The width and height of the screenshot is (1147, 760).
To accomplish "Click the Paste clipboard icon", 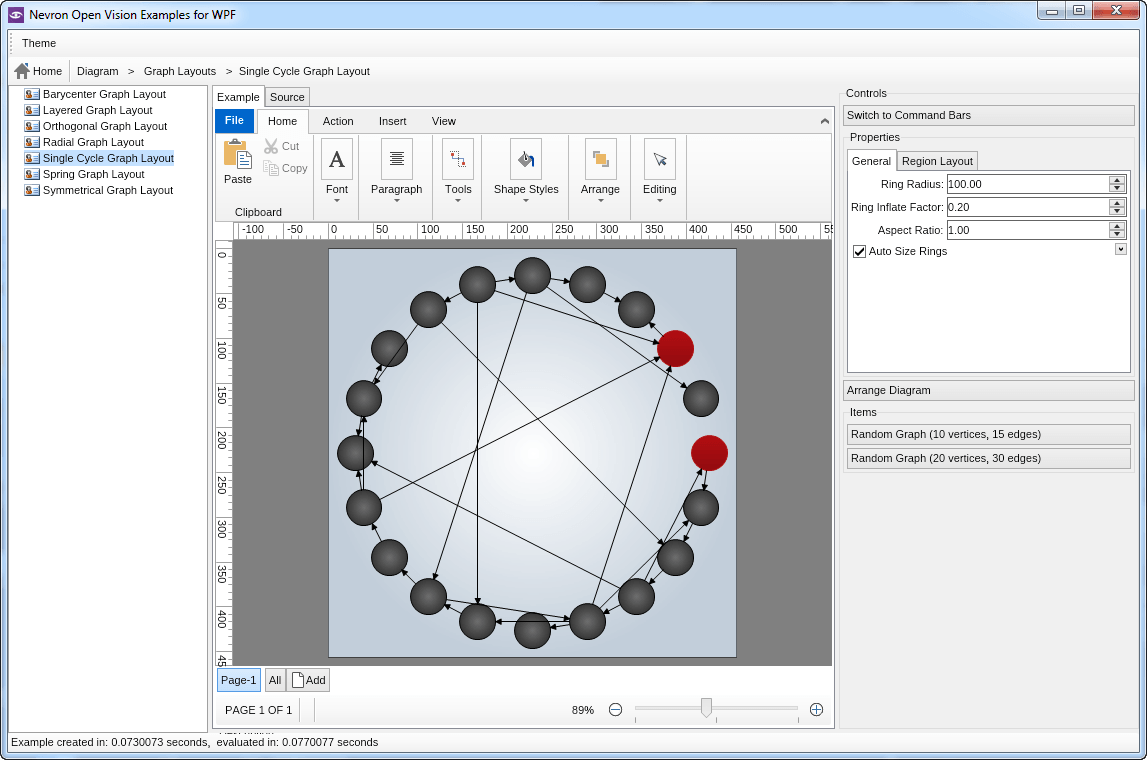I will point(237,154).
